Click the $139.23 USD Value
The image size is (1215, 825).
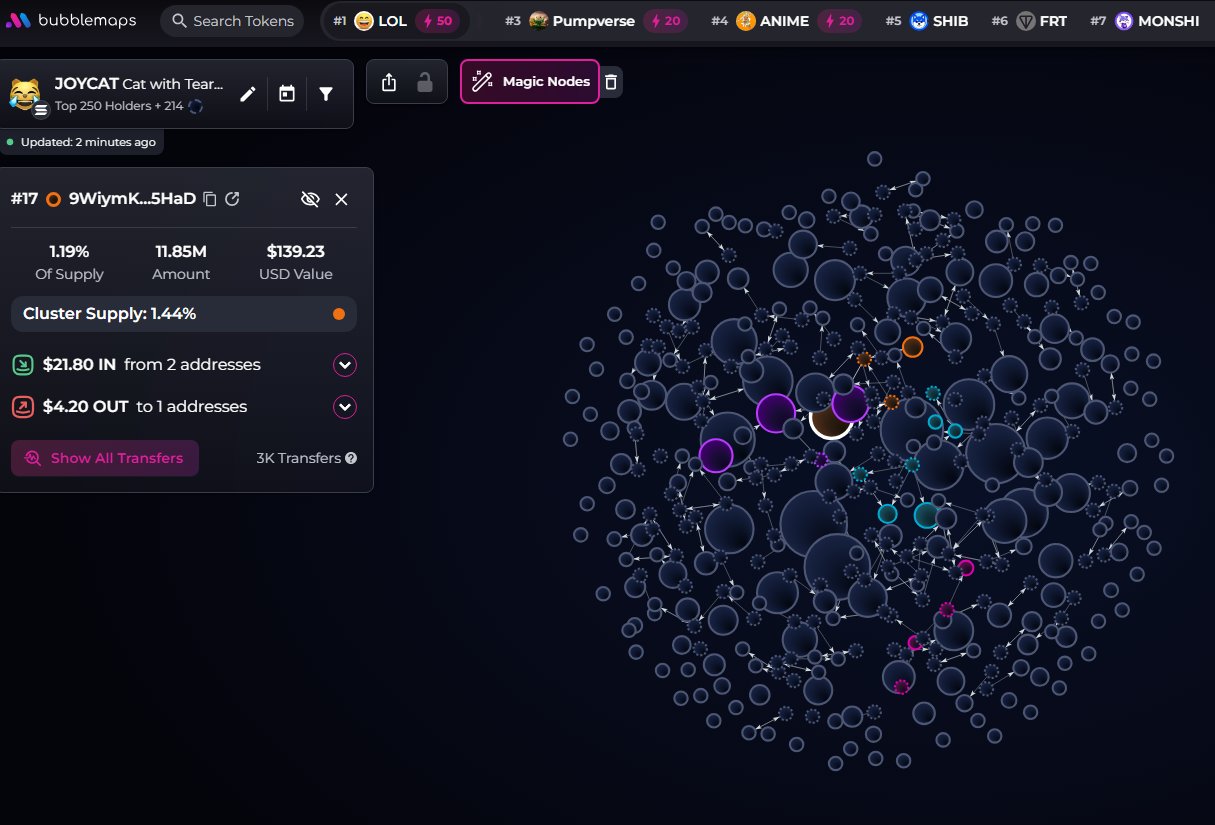coord(296,251)
